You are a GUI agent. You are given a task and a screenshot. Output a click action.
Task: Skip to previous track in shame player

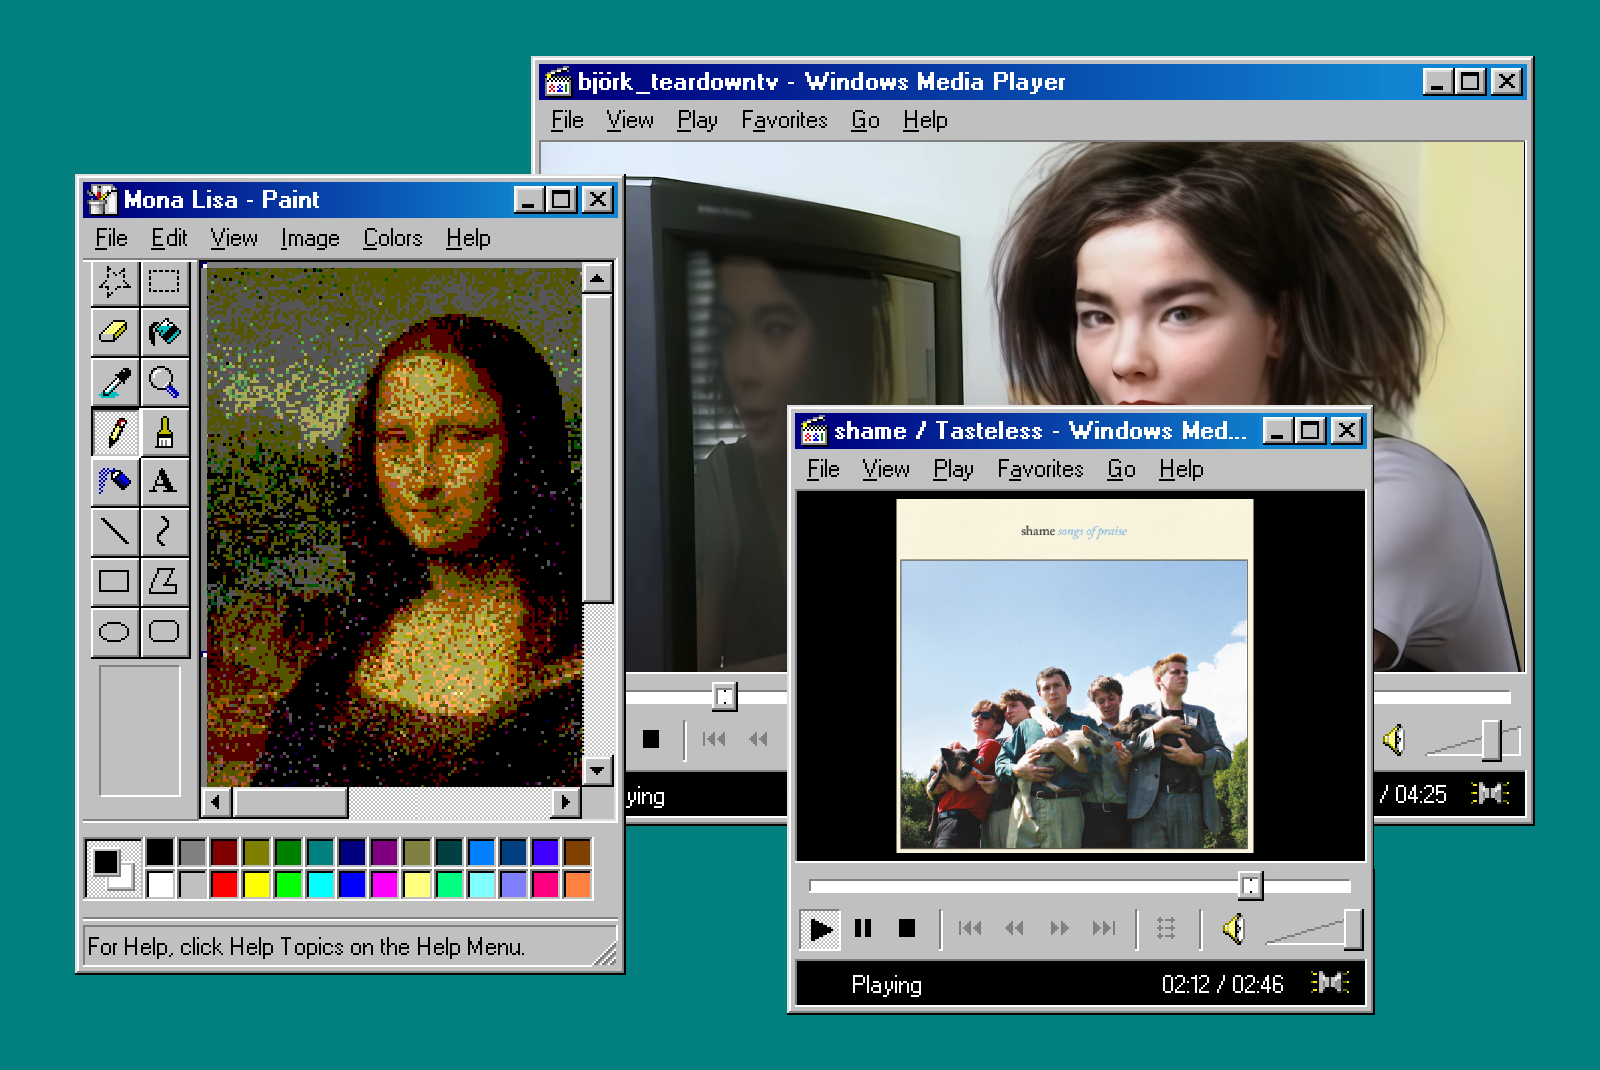969,929
